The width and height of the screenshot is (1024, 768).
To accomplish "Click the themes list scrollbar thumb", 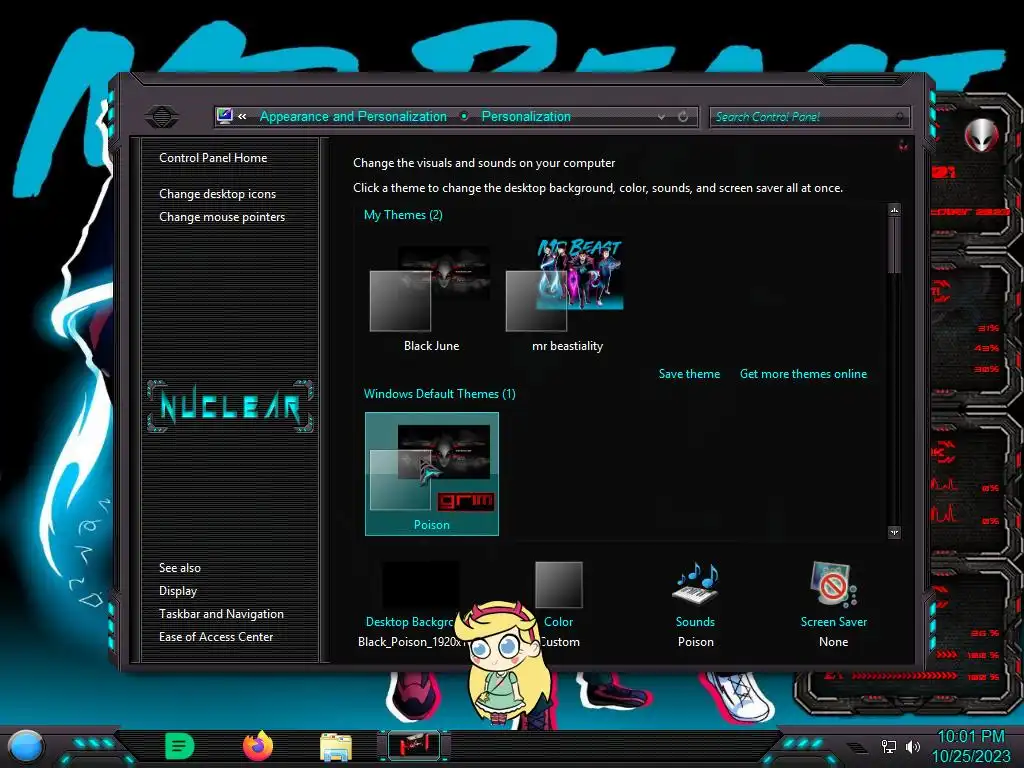I will (x=894, y=245).
